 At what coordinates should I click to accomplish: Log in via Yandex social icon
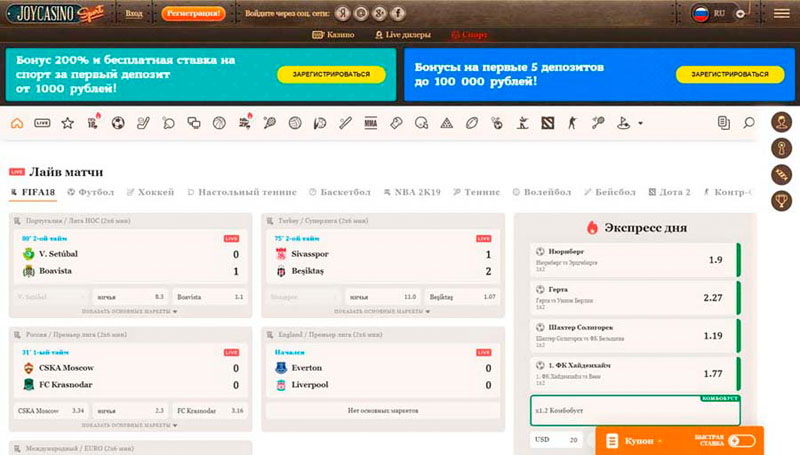point(343,13)
